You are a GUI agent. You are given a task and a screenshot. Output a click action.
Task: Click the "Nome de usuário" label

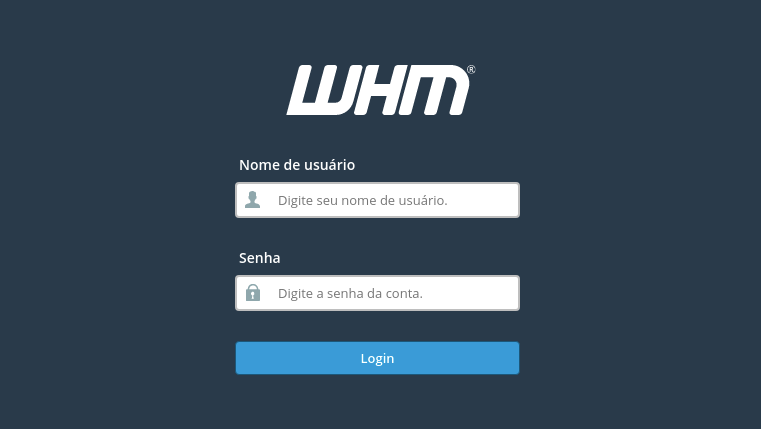(297, 165)
